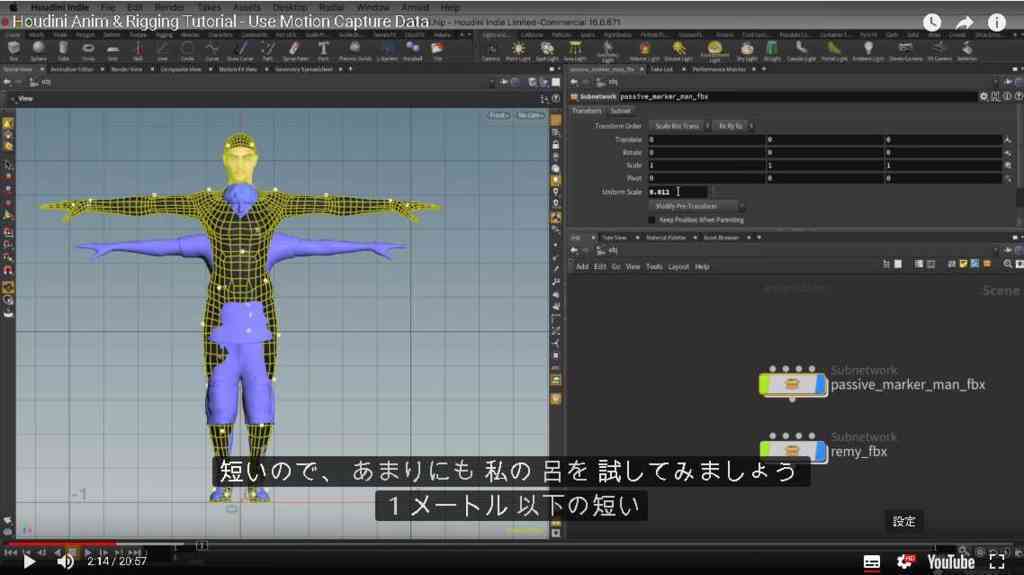
Task: Open the YouTube settings gear
Action: pos(904,562)
